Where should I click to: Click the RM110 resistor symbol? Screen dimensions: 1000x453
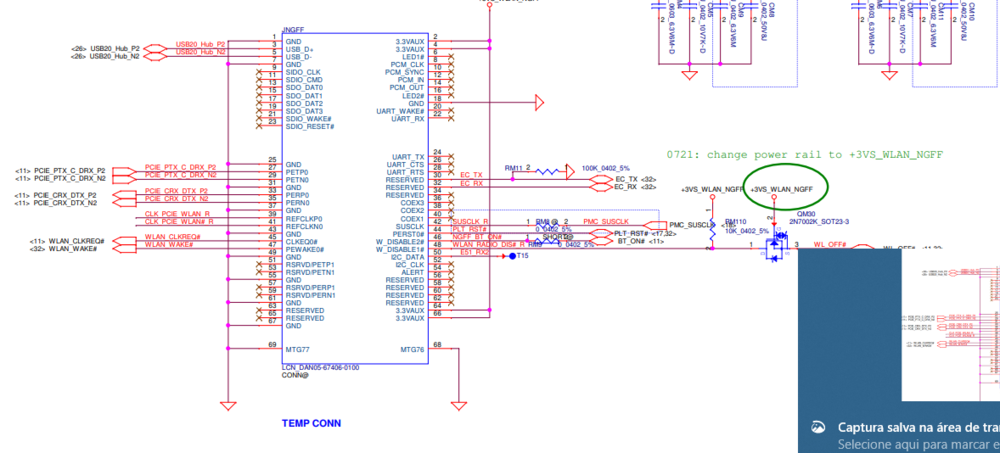coord(712,225)
